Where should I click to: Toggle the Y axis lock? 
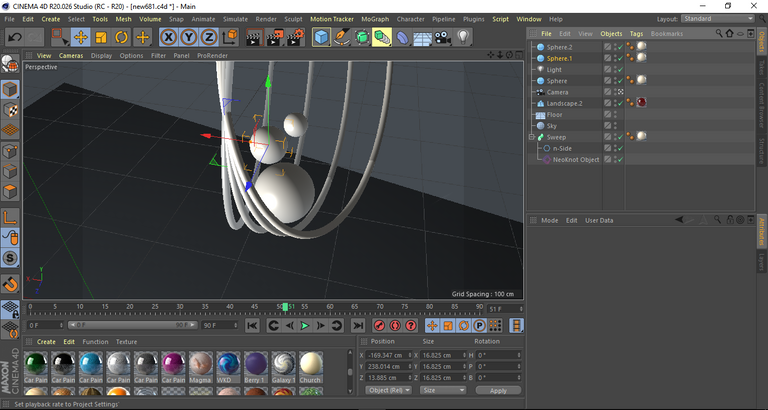click(189, 37)
